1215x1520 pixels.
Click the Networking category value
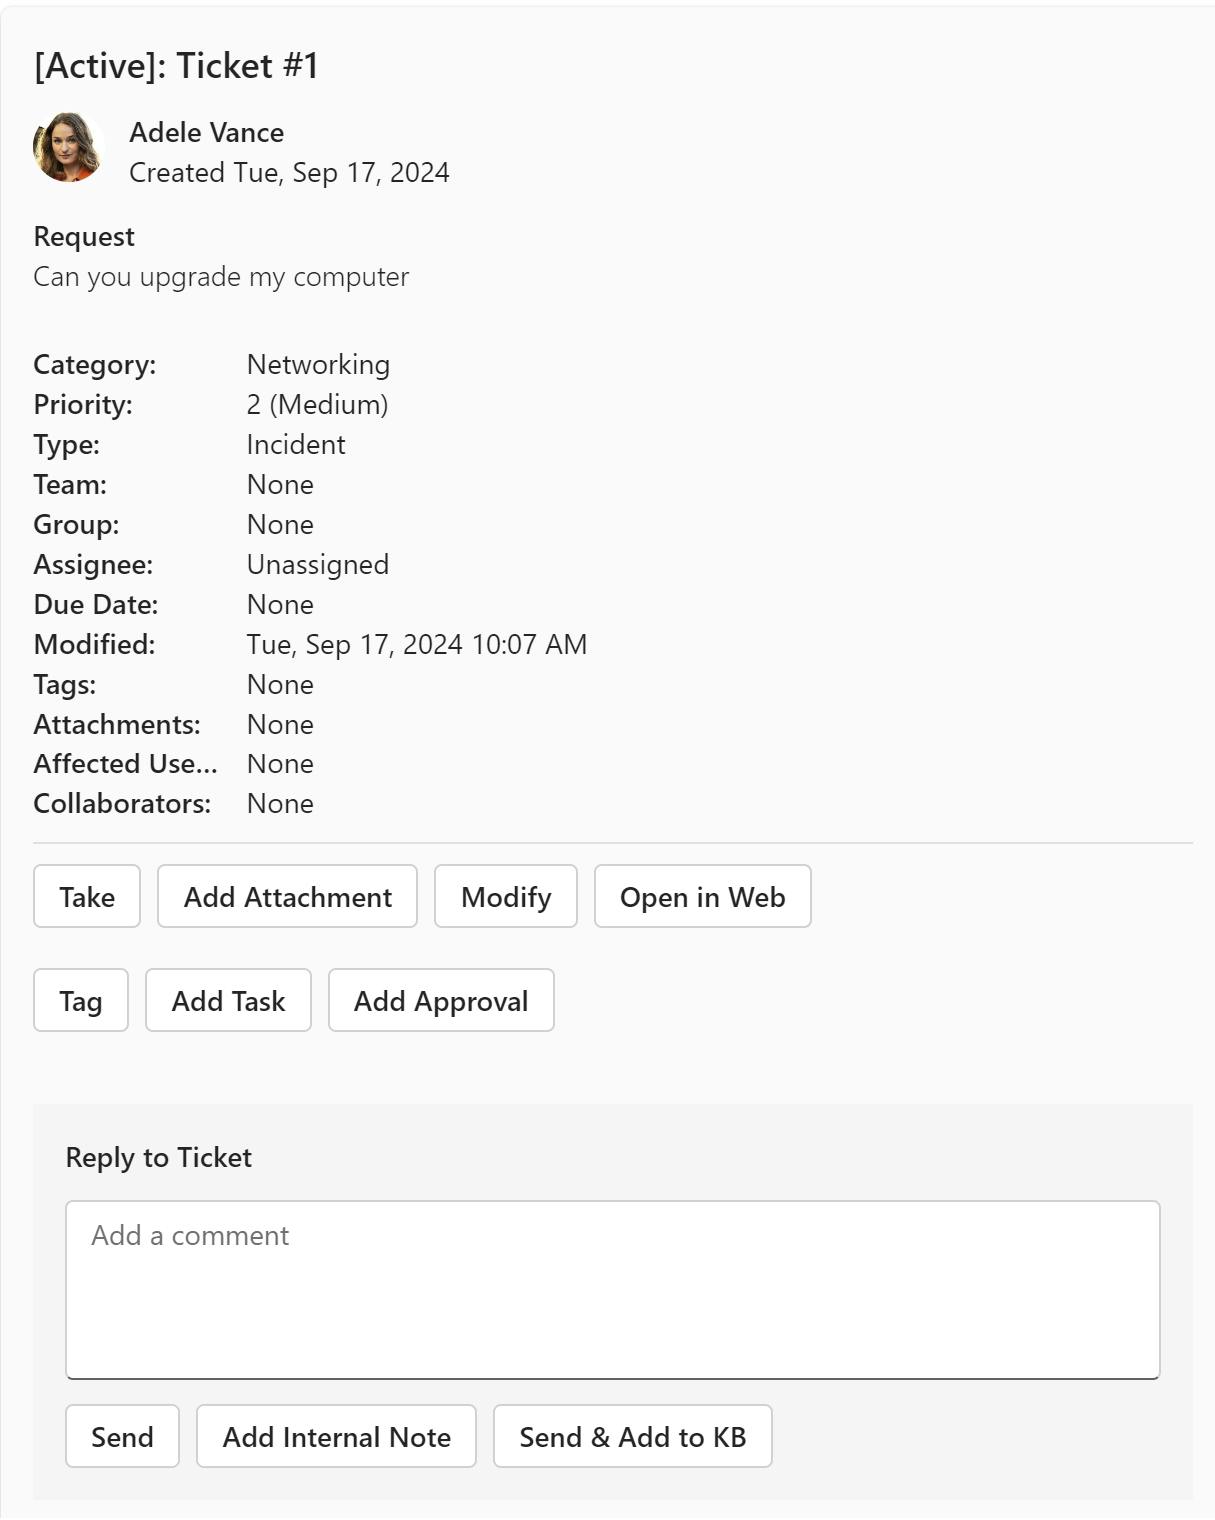pyautogui.click(x=318, y=365)
